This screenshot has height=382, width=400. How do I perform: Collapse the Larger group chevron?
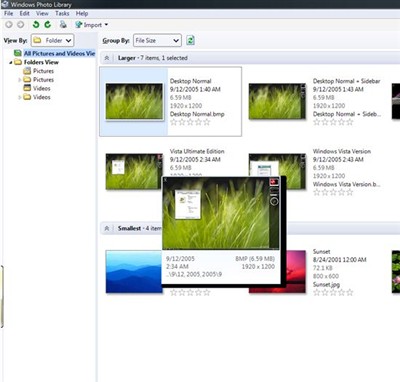click(x=107, y=58)
